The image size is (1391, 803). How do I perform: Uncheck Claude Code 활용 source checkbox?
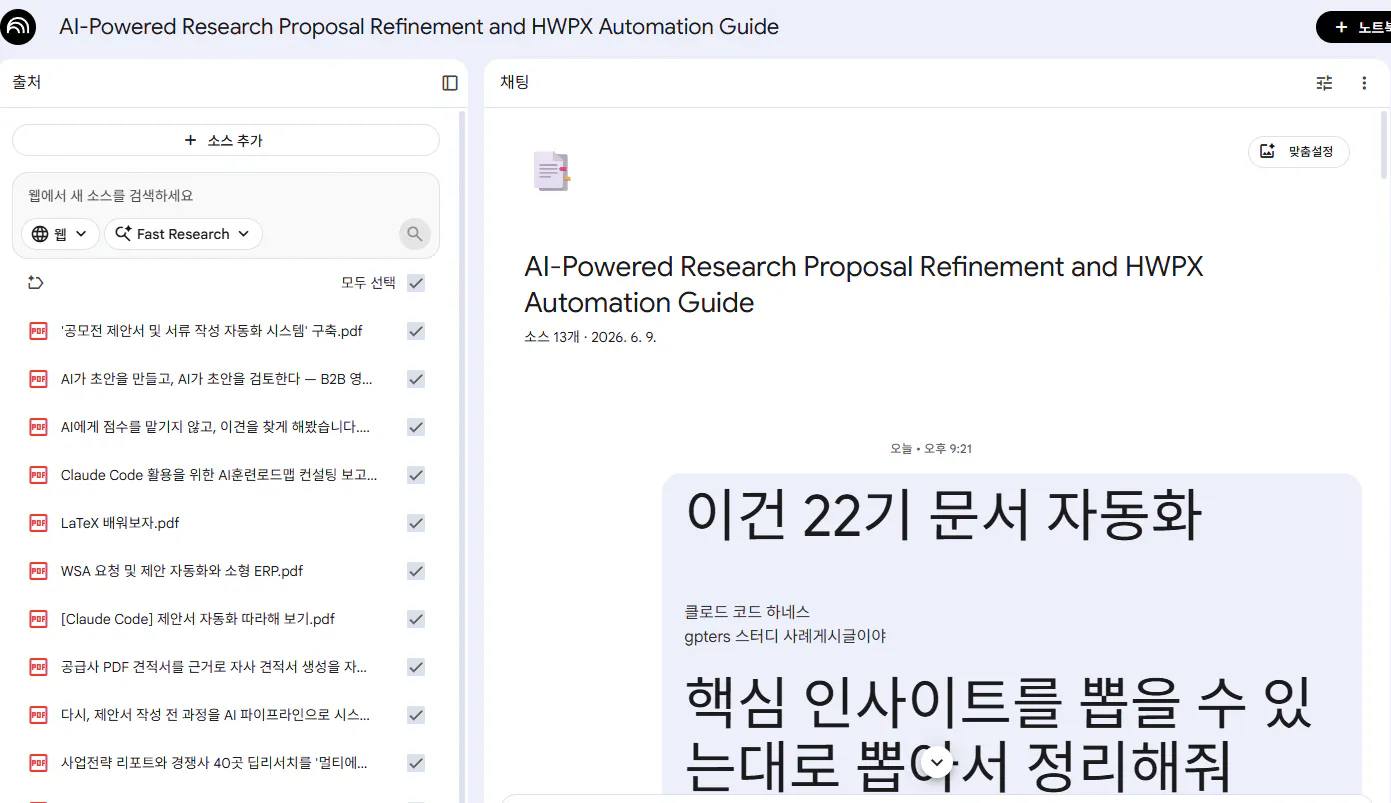416,475
